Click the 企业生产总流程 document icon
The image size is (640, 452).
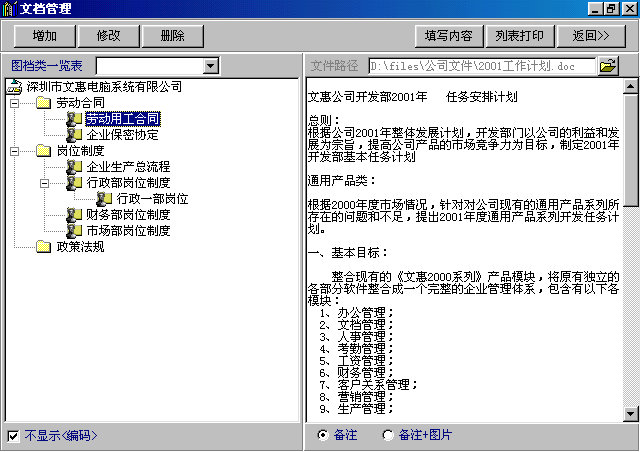tap(74, 167)
